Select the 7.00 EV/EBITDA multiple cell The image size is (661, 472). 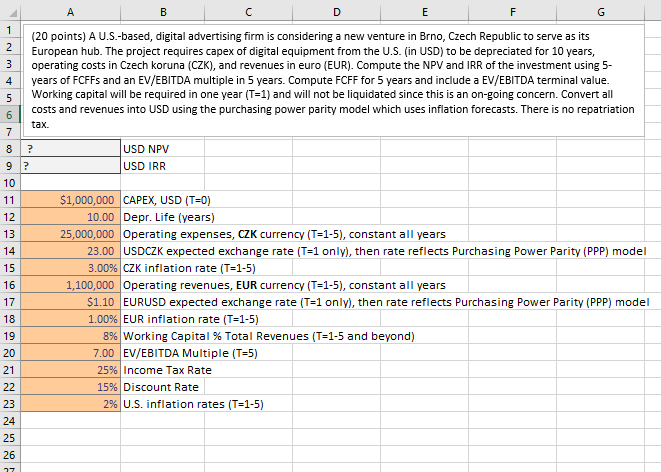tap(70, 353)
